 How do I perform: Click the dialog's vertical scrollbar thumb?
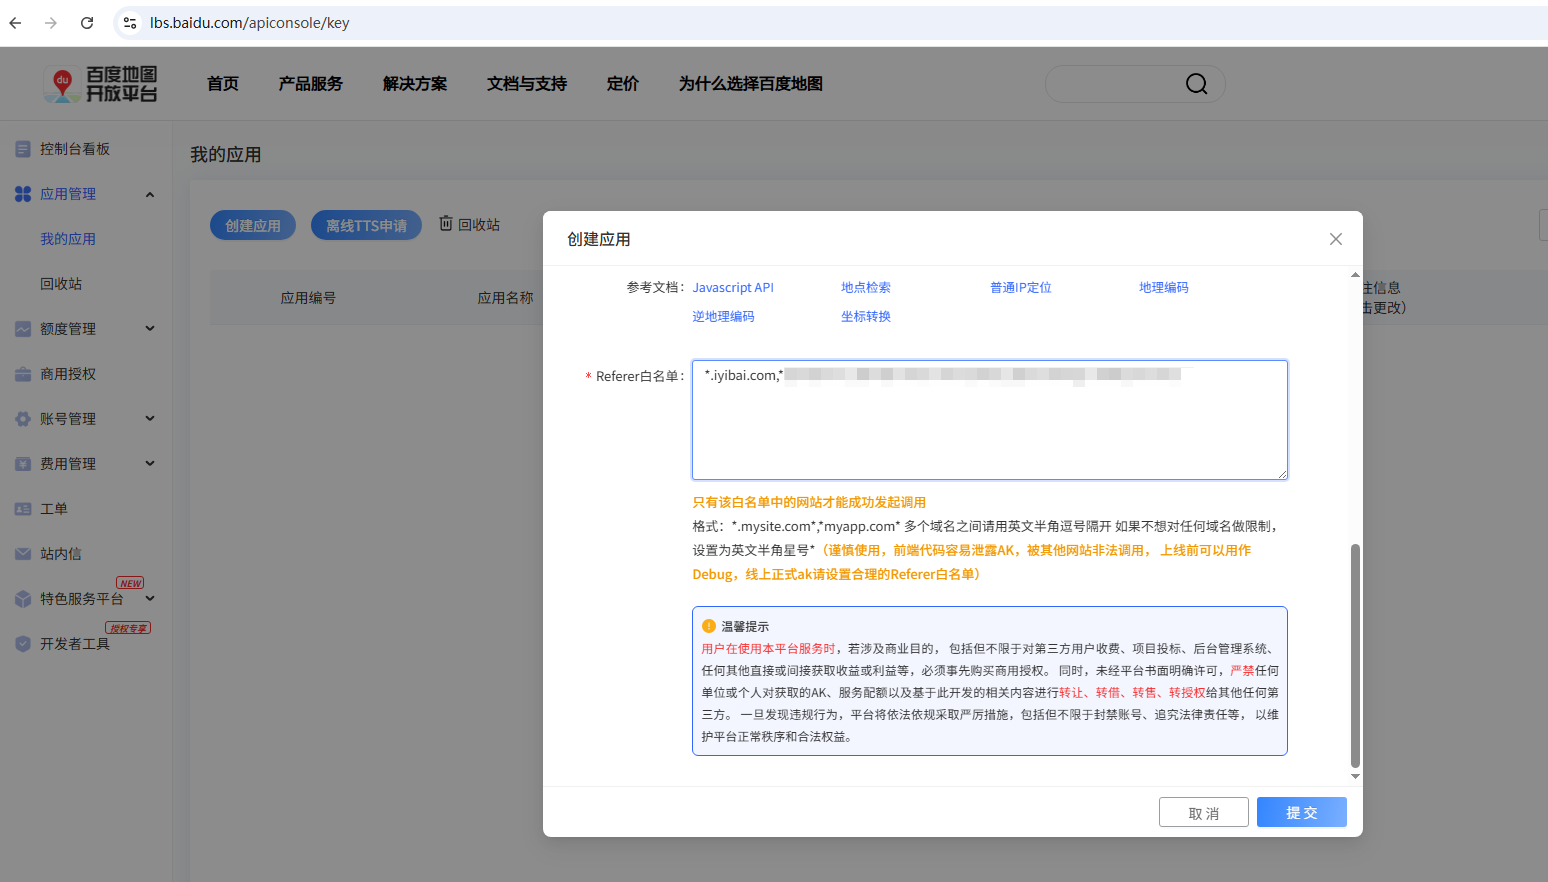tap(1355, 655)
